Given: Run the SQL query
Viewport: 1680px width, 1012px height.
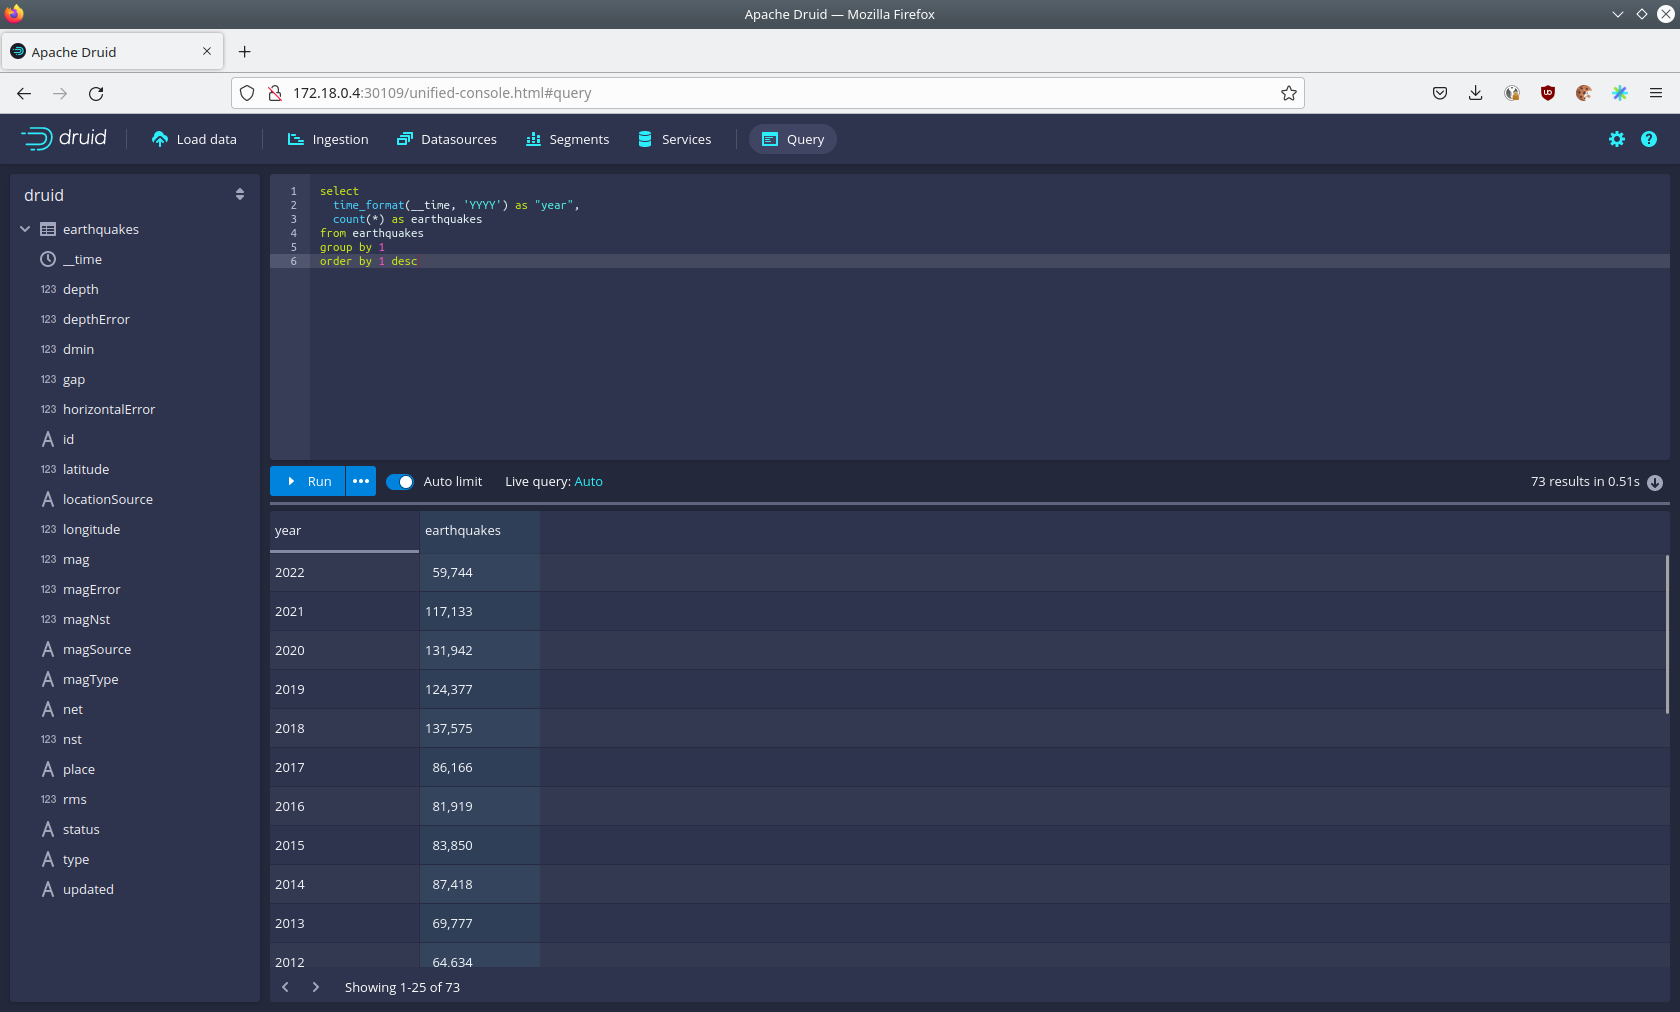Looking at the screenshot, I should [x=308, y=481].
